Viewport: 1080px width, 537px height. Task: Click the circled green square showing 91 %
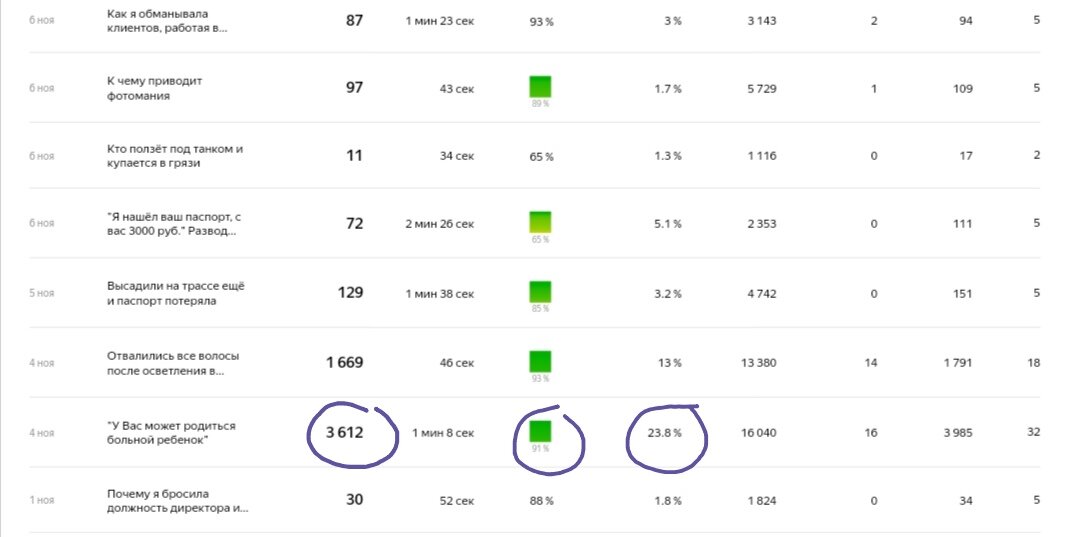540,431
